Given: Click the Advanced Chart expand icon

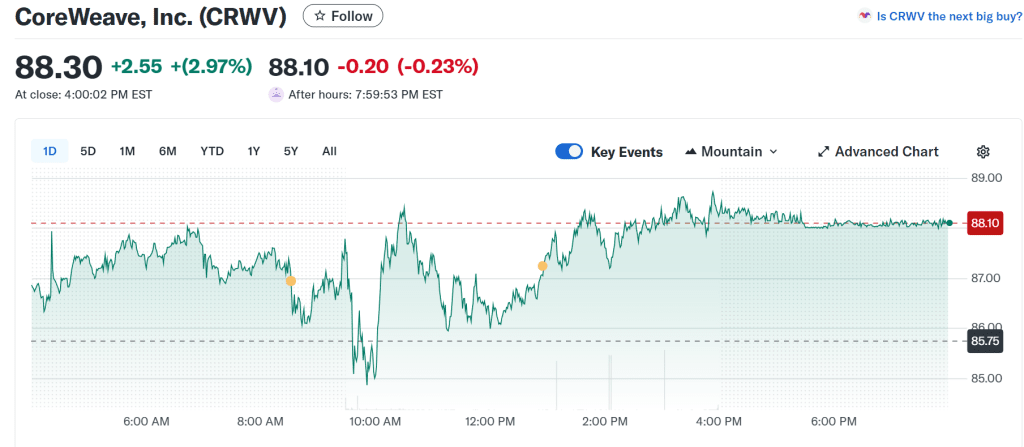Looking at the screenshot, I should (x=824, y=152).
